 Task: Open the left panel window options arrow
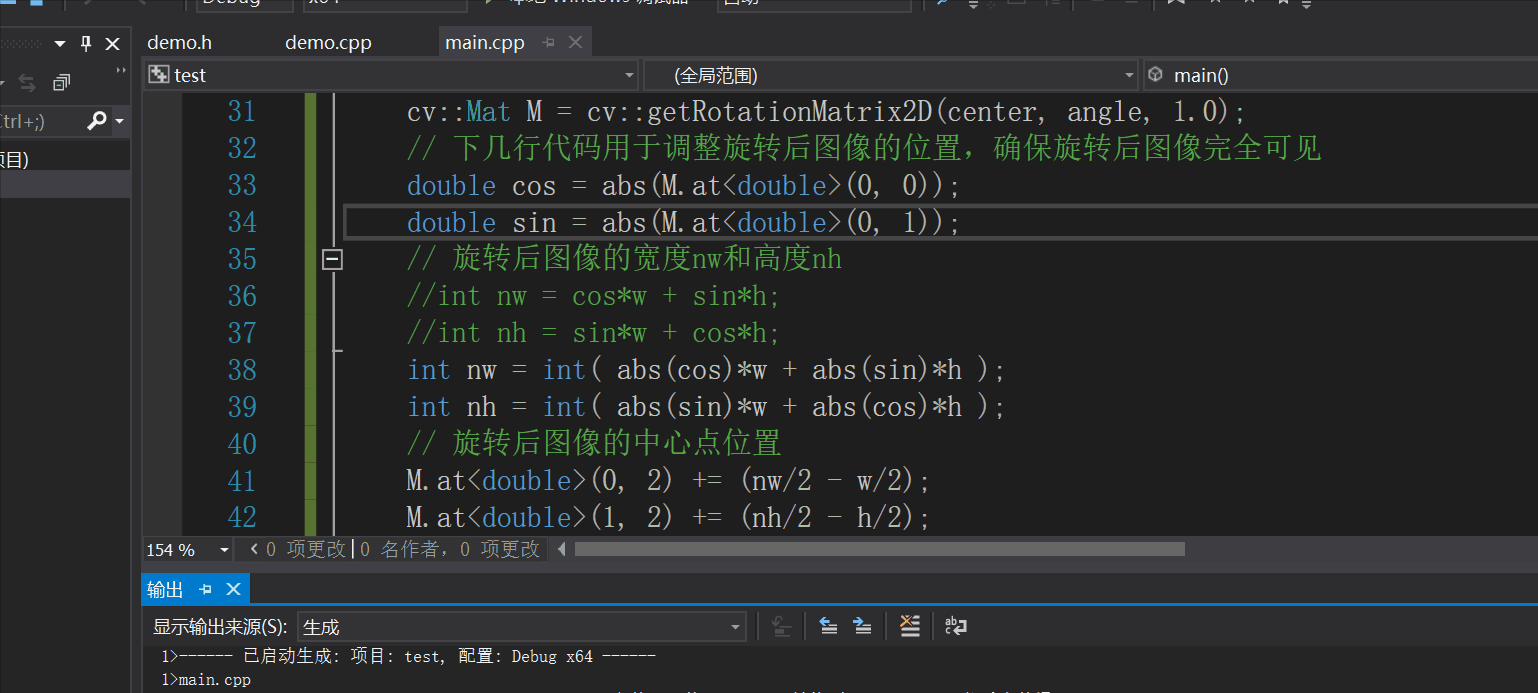[59, 44]
